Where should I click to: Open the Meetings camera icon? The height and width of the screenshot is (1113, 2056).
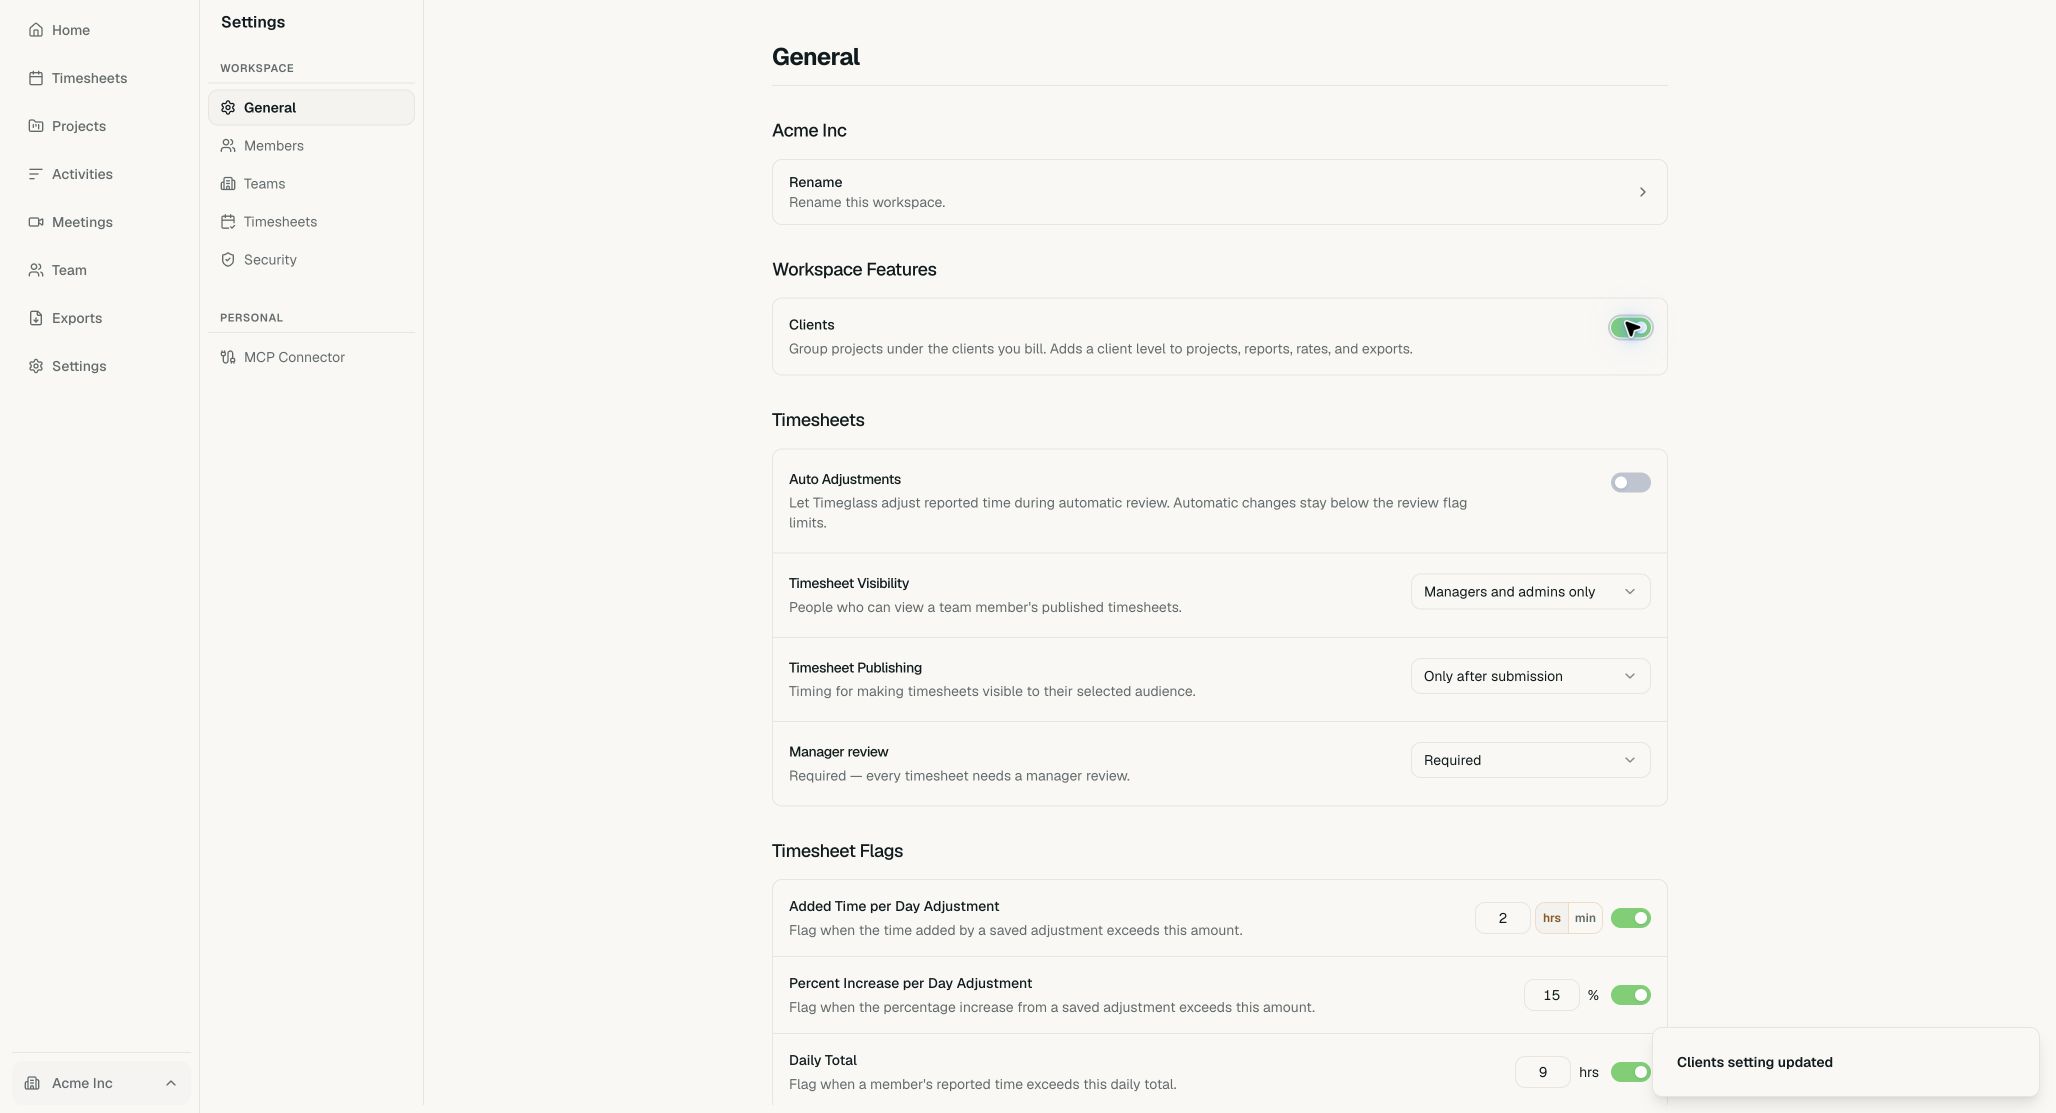pyautogui.click(x=36, y=222)
